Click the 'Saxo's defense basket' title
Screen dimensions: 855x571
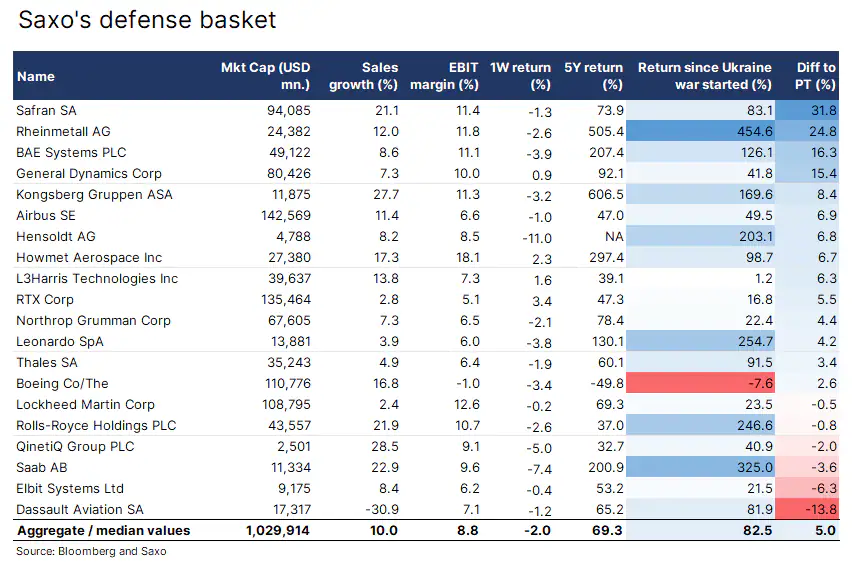click(147, 20)
